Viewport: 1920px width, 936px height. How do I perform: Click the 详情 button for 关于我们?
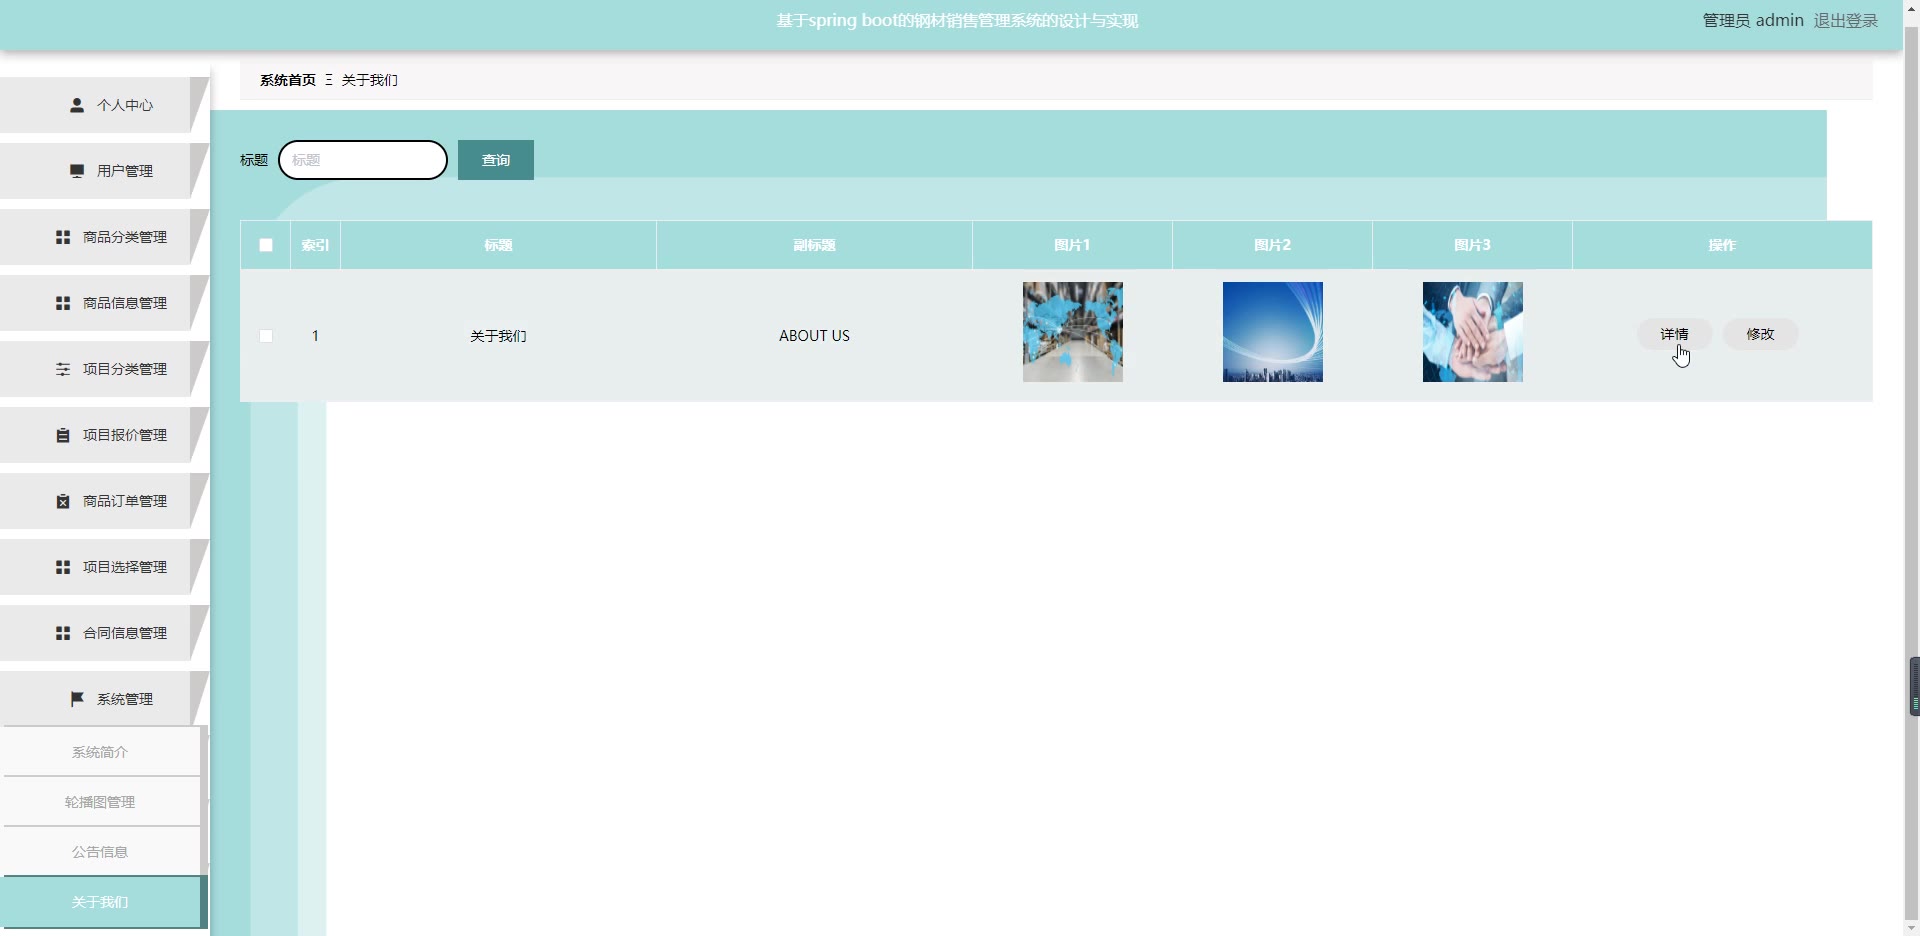(1675, 334)
